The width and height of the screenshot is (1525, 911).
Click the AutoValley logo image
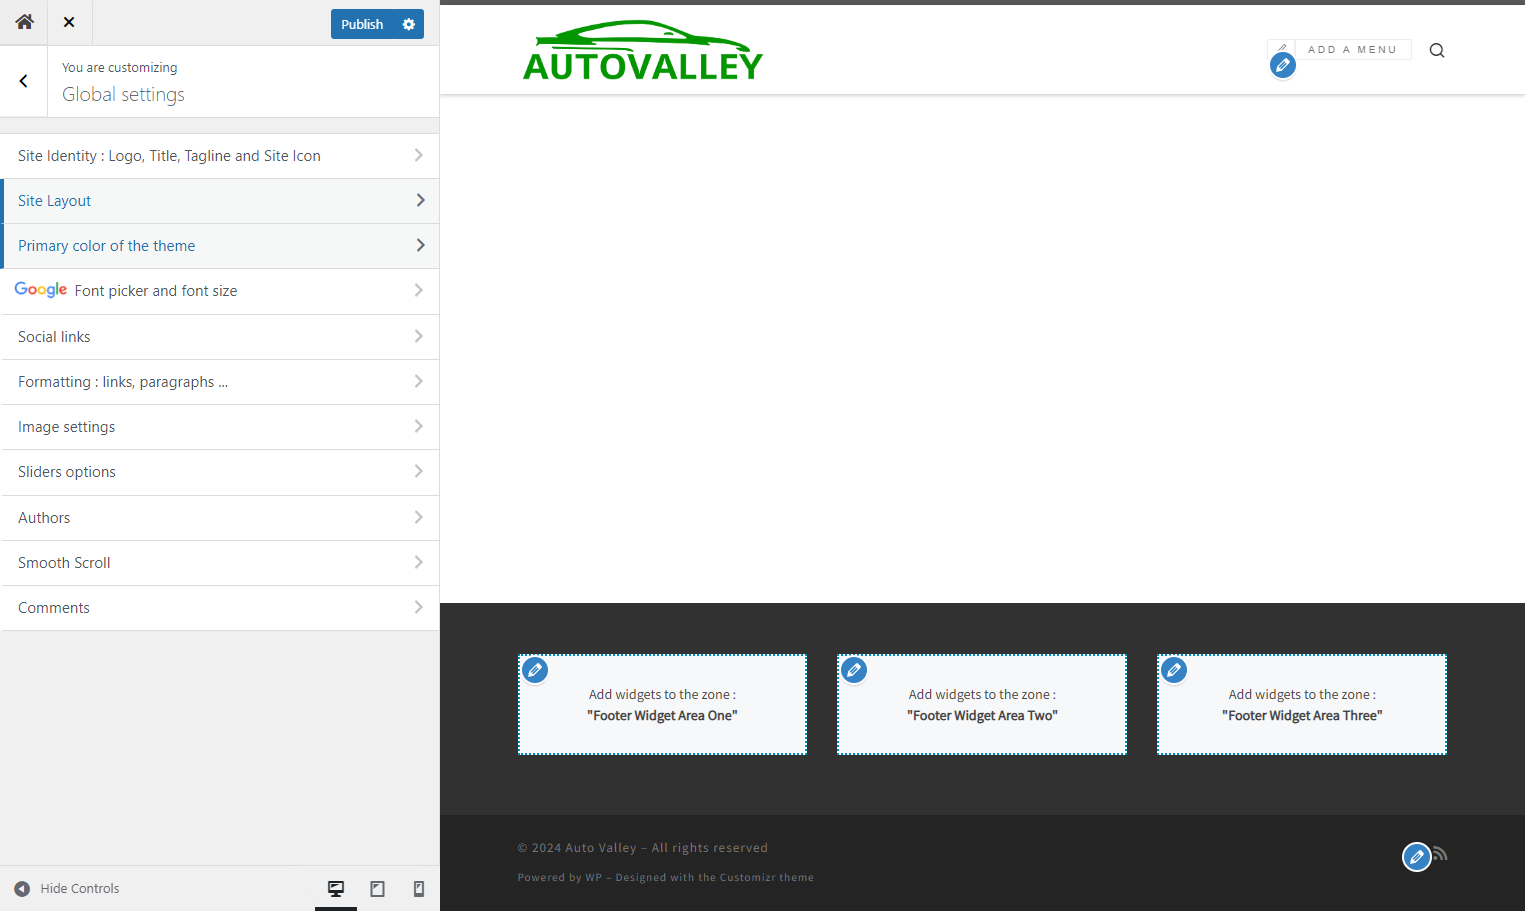pos(642,50)
